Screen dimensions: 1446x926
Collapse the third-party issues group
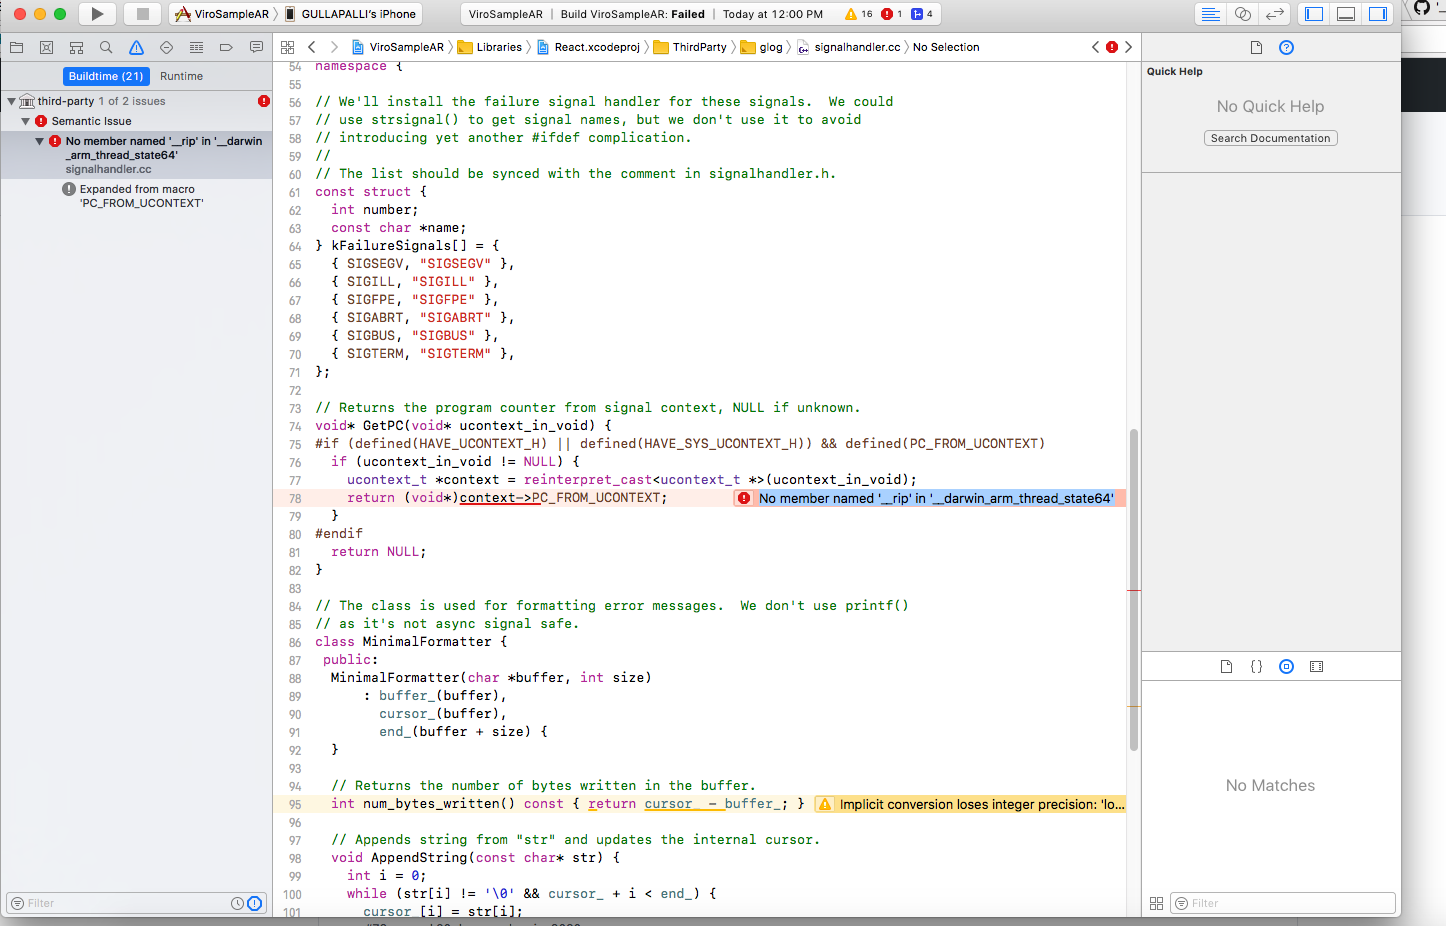click(12, 100)
